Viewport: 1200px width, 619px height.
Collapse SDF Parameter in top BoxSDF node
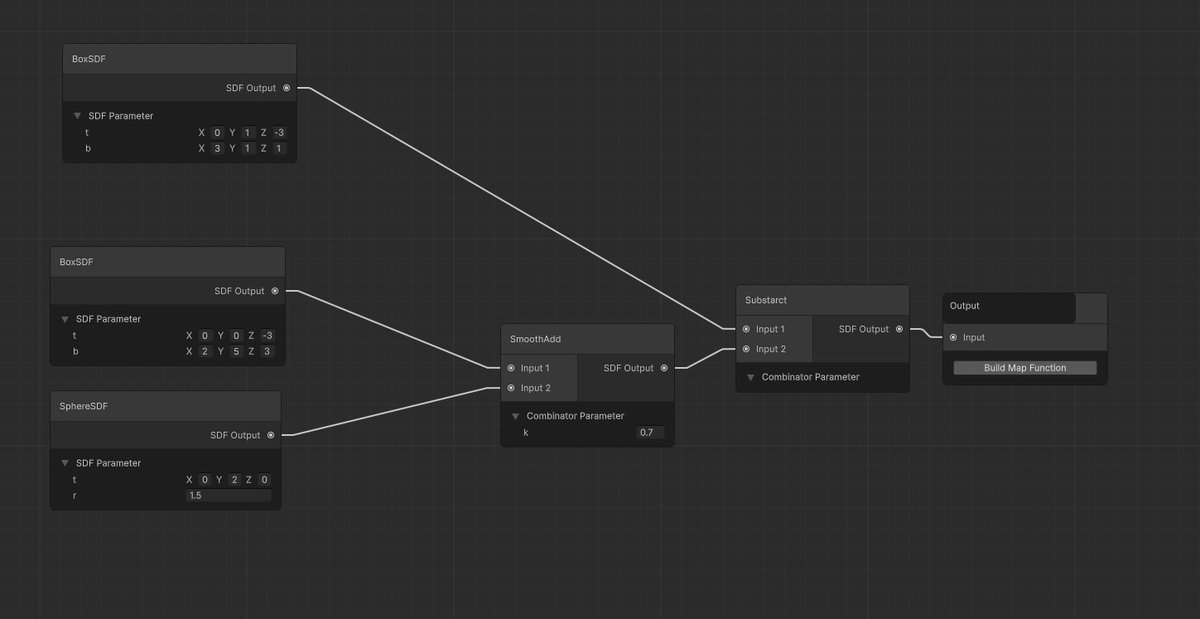coord(77,116)
